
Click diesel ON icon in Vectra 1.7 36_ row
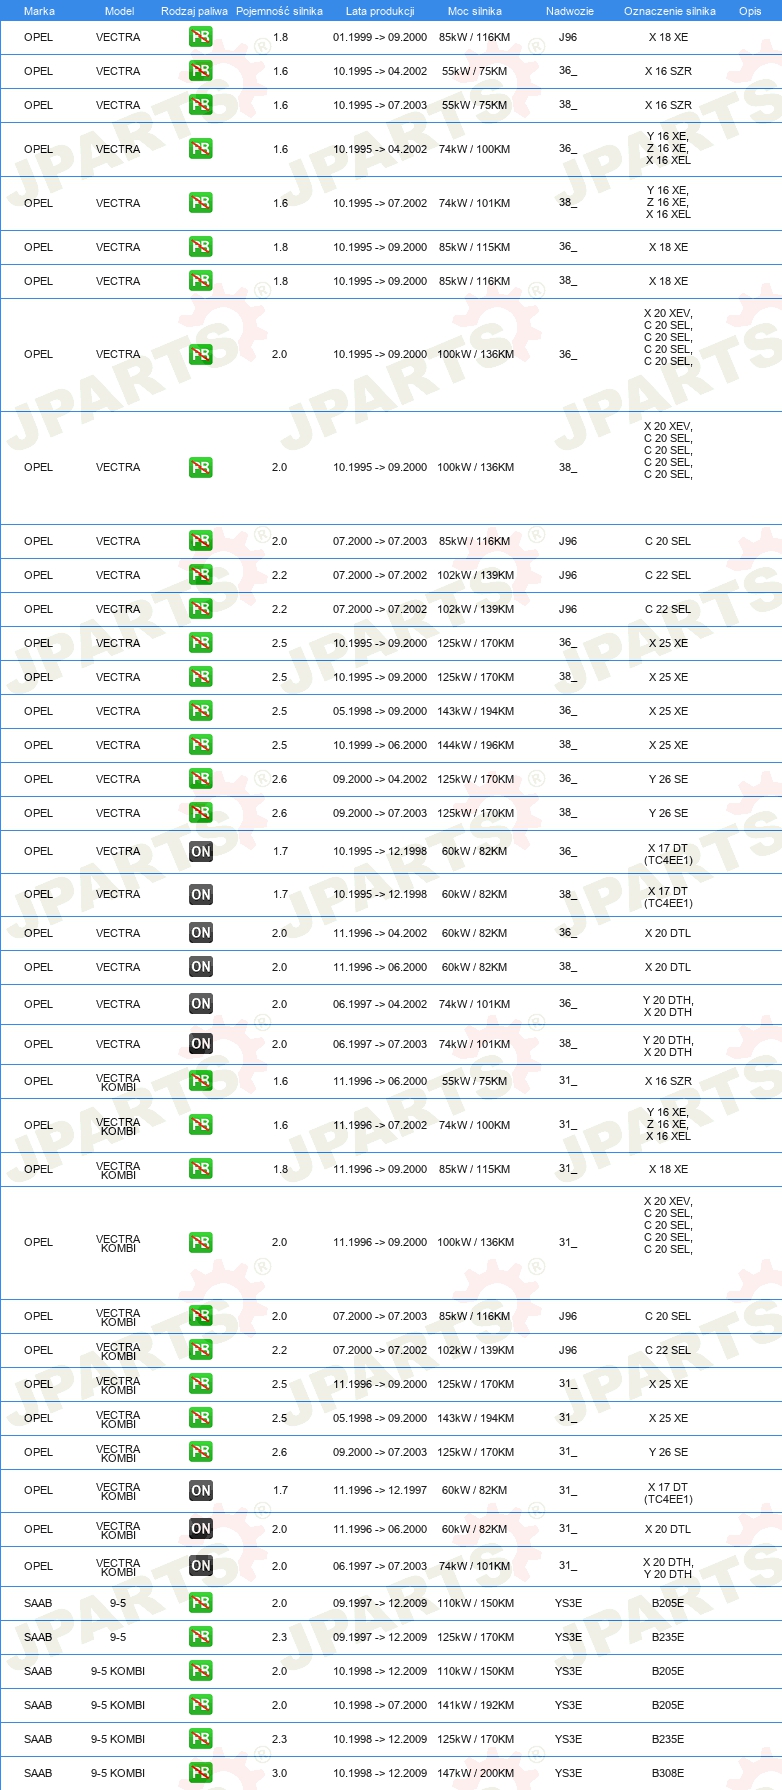click(x=201, y=852)
